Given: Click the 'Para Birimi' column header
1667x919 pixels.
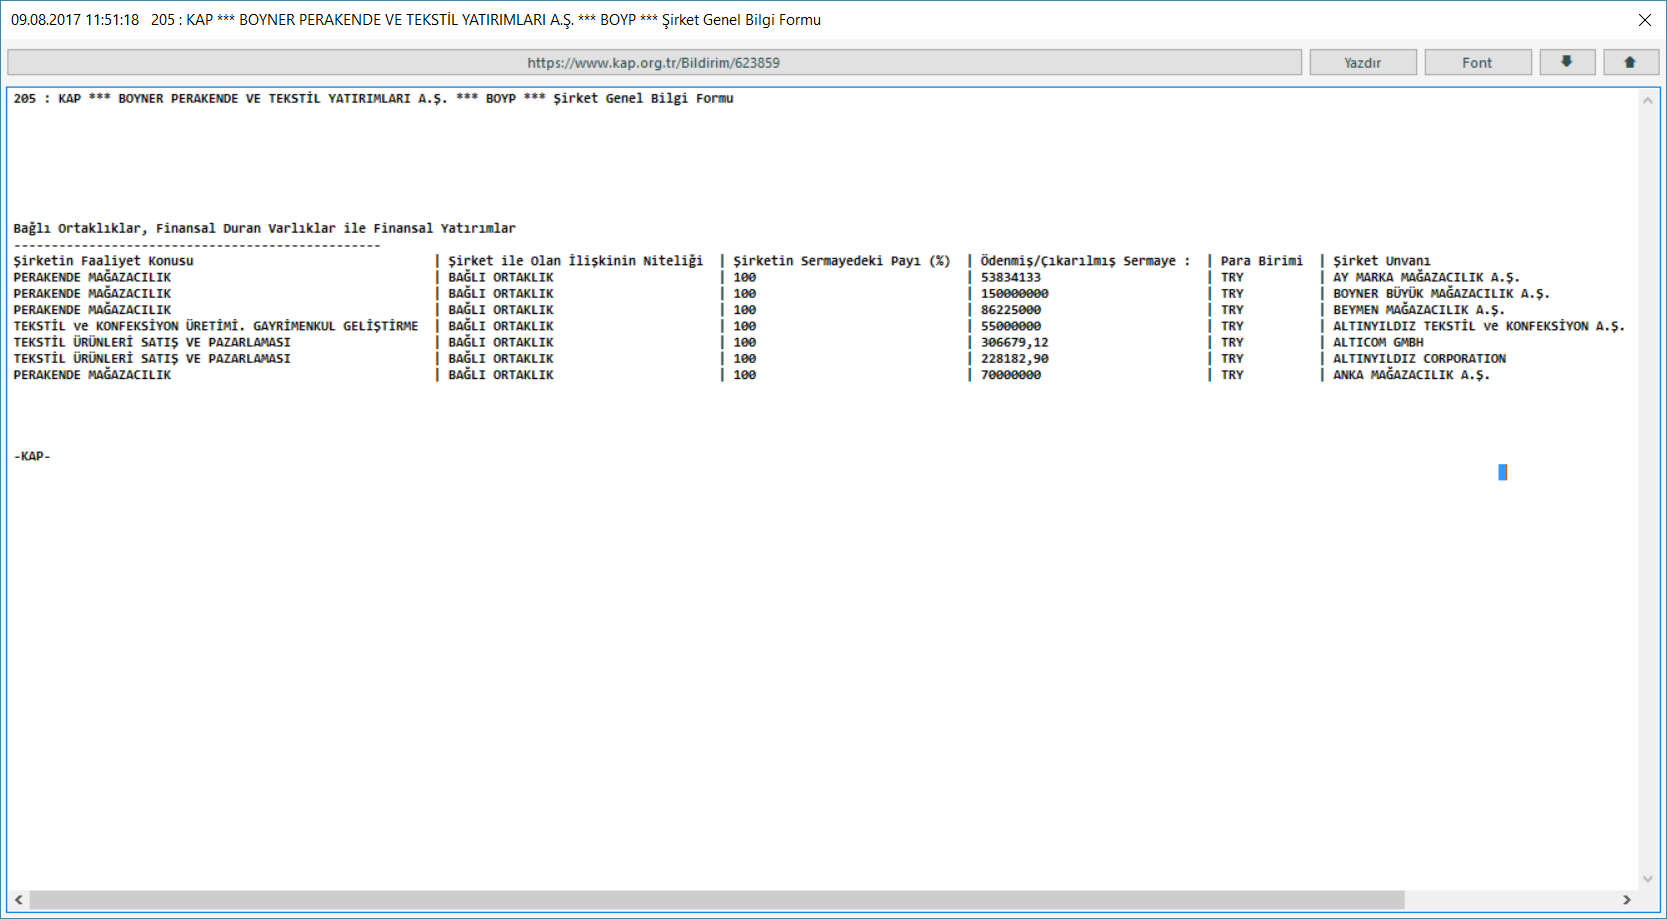Looking at the screenshot, I should 1261,261.
